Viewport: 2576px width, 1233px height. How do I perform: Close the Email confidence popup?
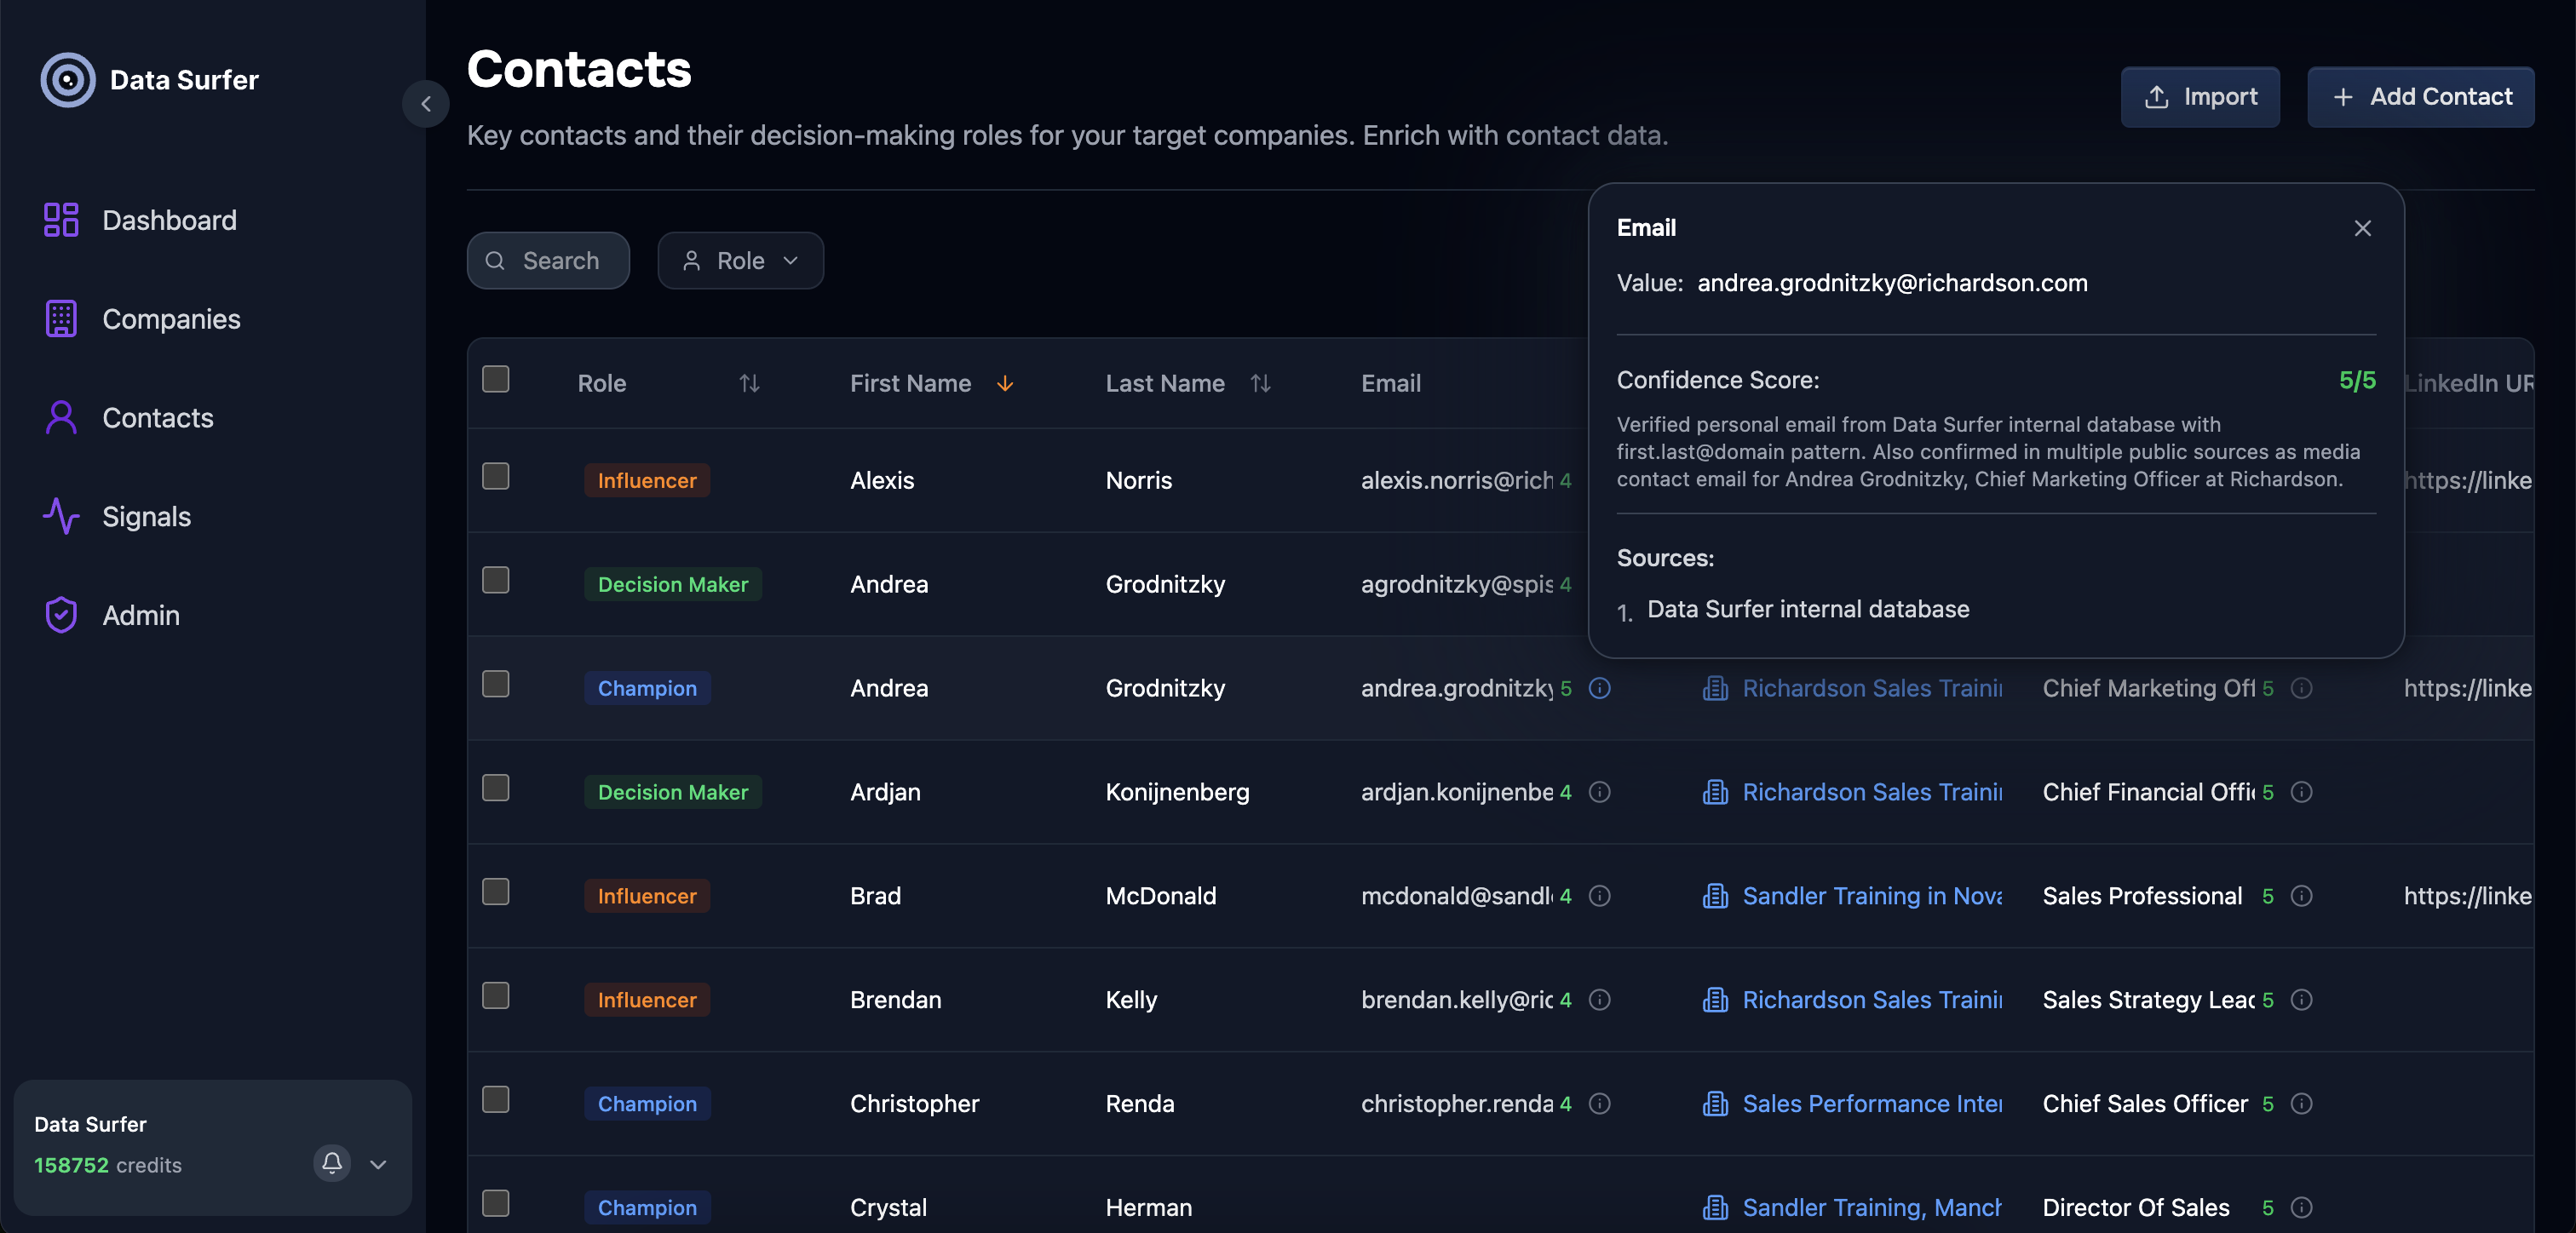pos(2362,228)
